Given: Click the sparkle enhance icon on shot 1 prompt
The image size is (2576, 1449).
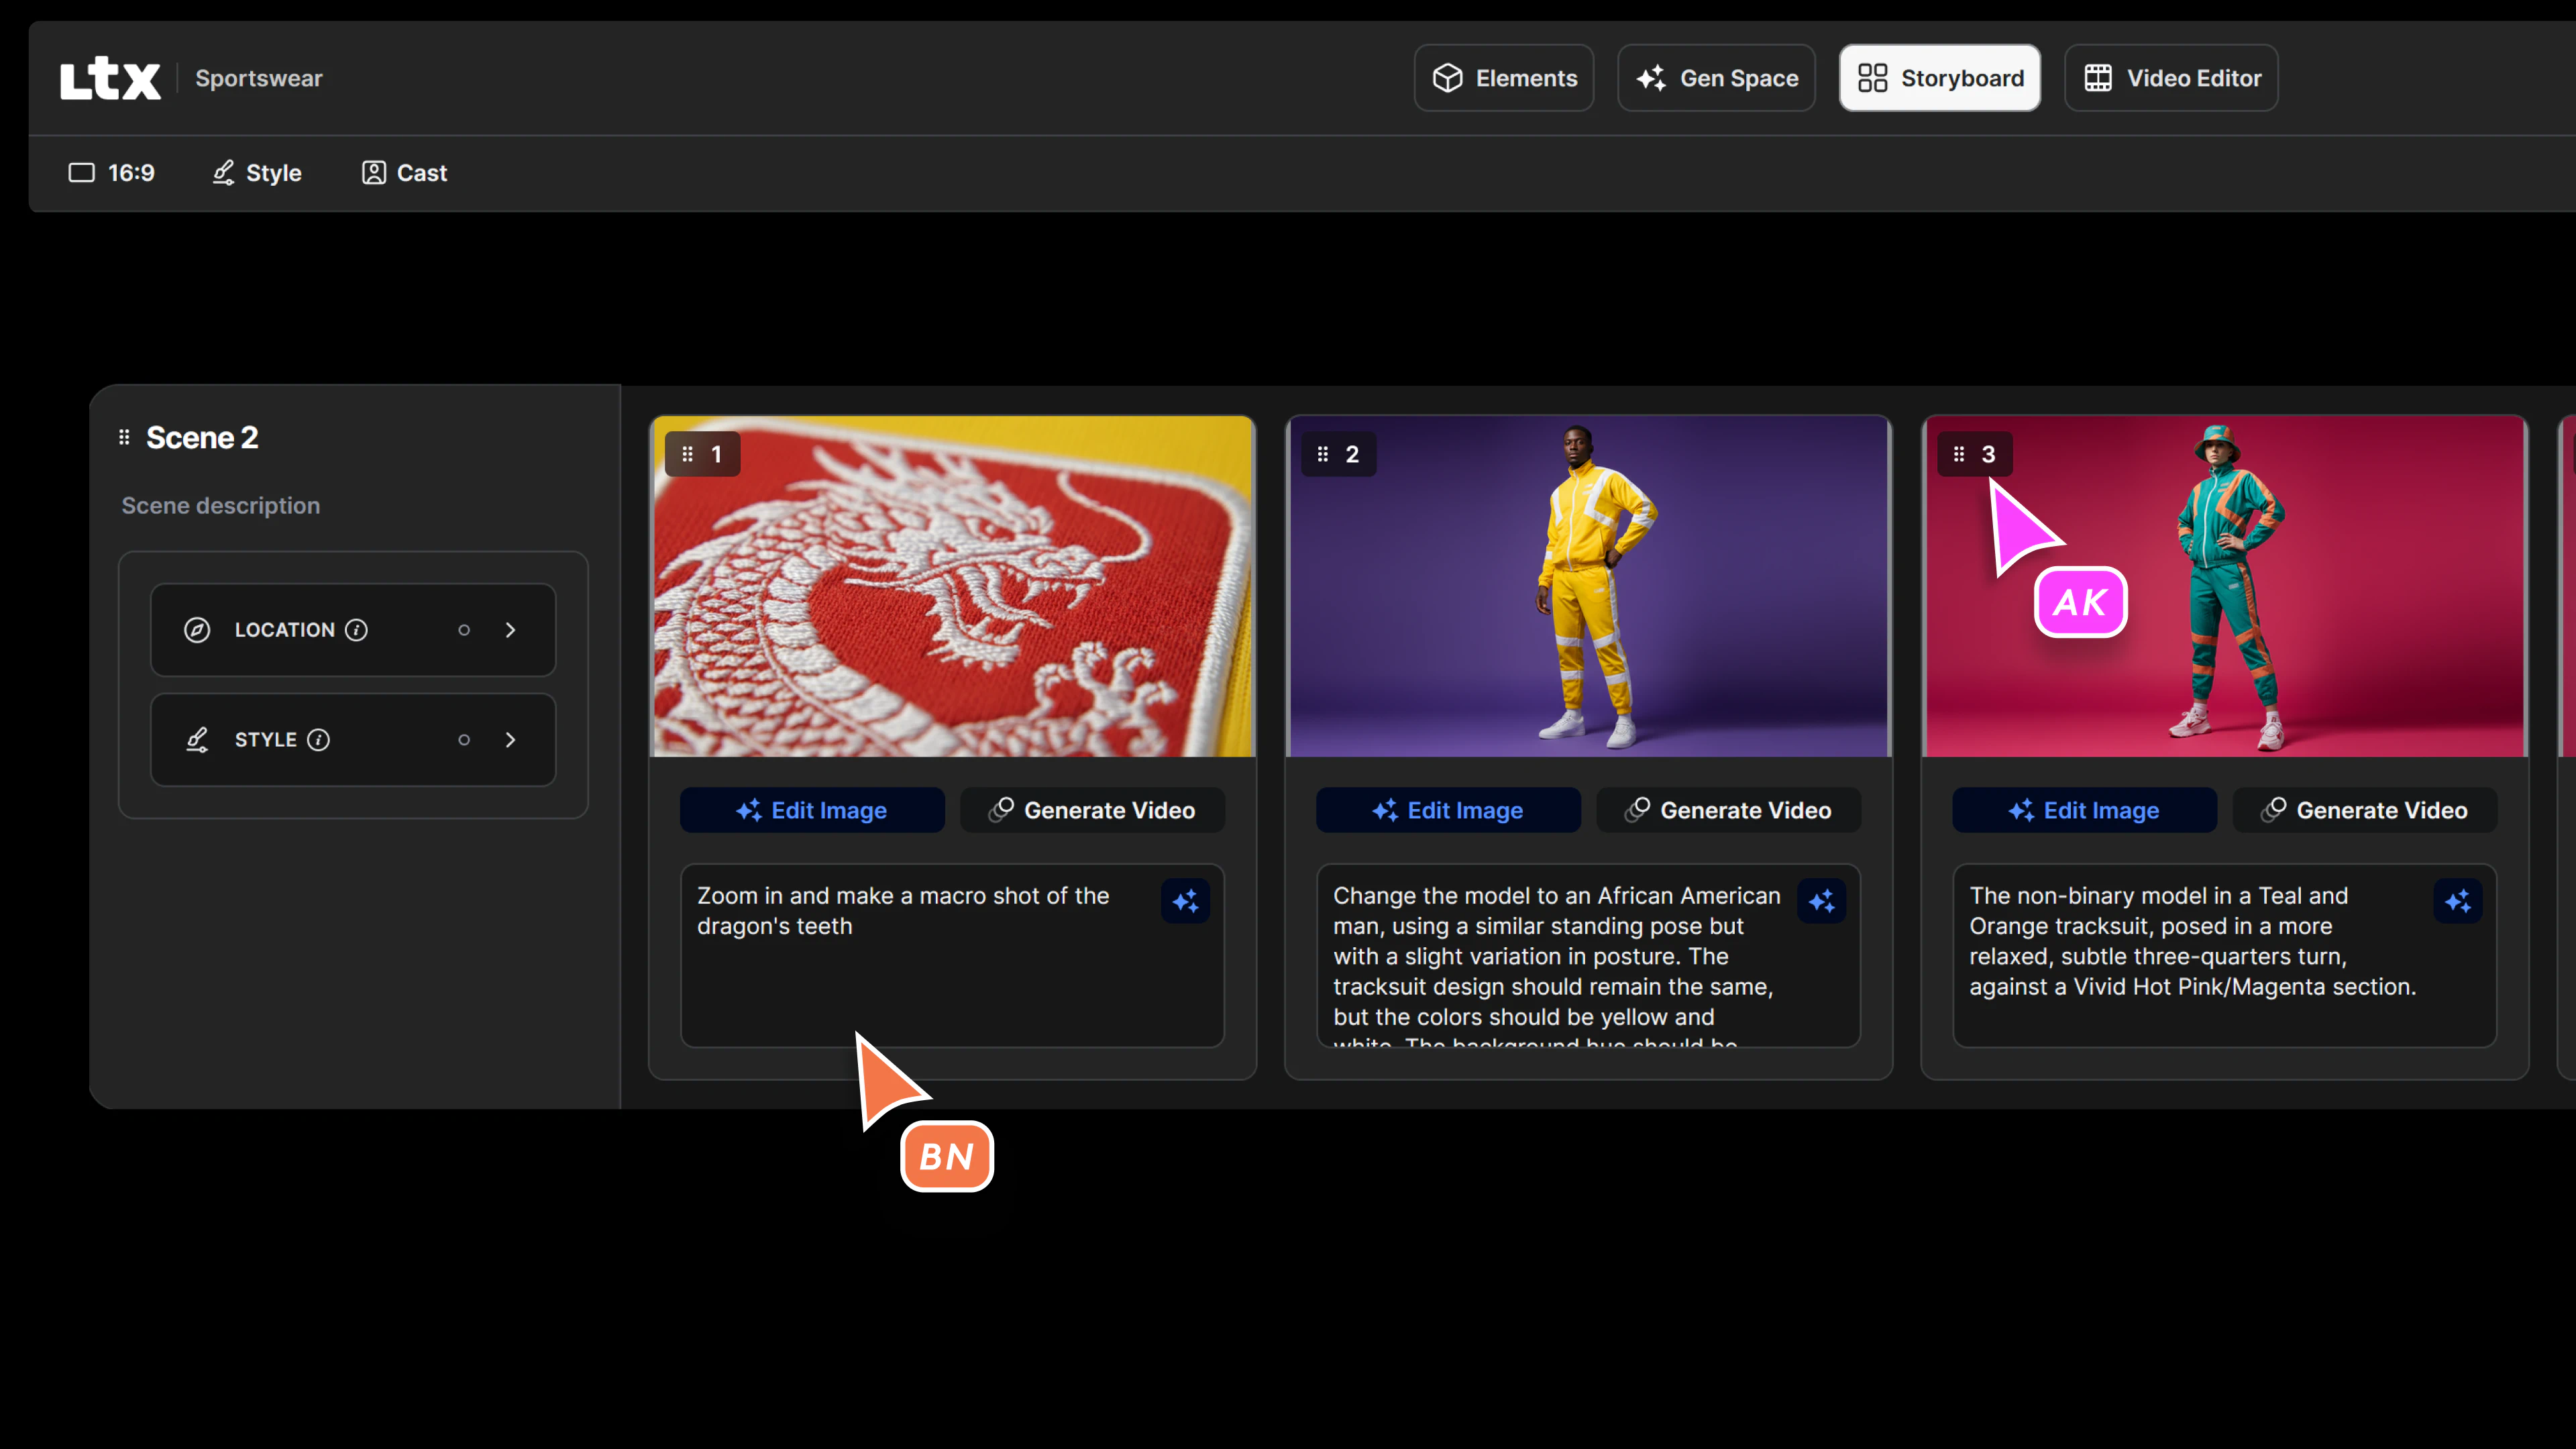Looking at the screenshot, I should [x=1185, y=902].
